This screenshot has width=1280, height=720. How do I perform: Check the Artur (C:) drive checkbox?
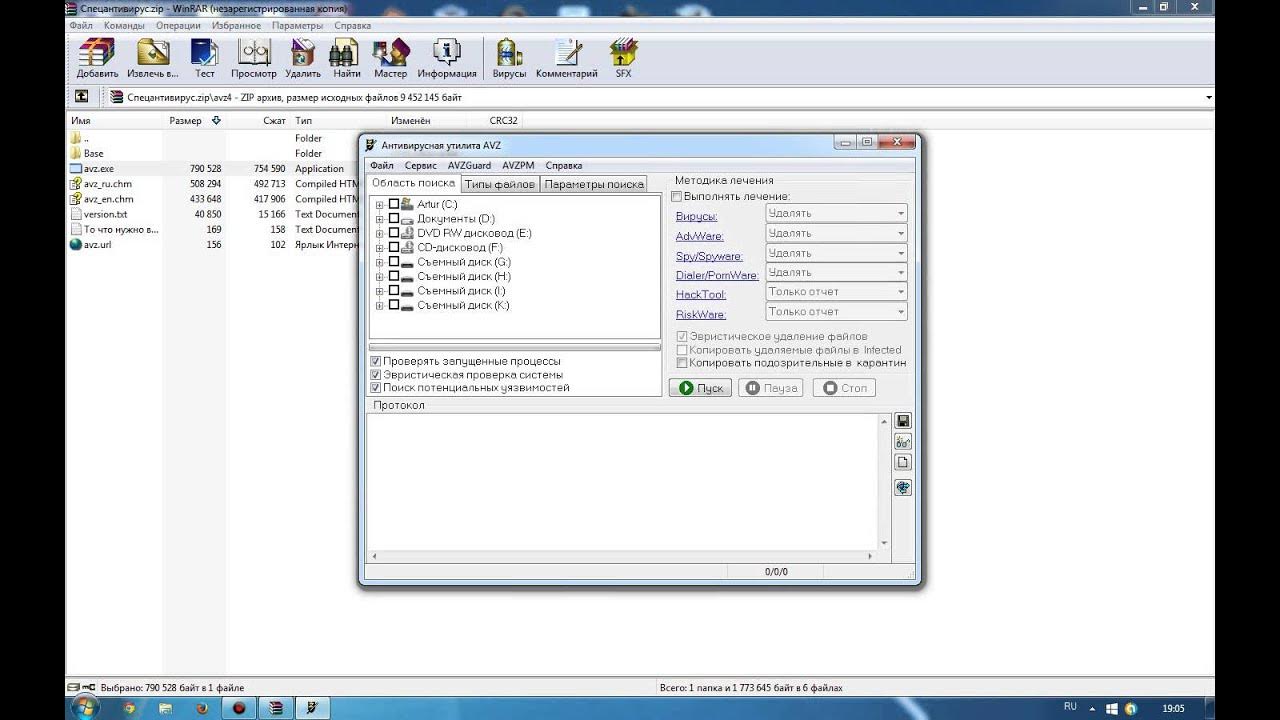pos(393,204)
